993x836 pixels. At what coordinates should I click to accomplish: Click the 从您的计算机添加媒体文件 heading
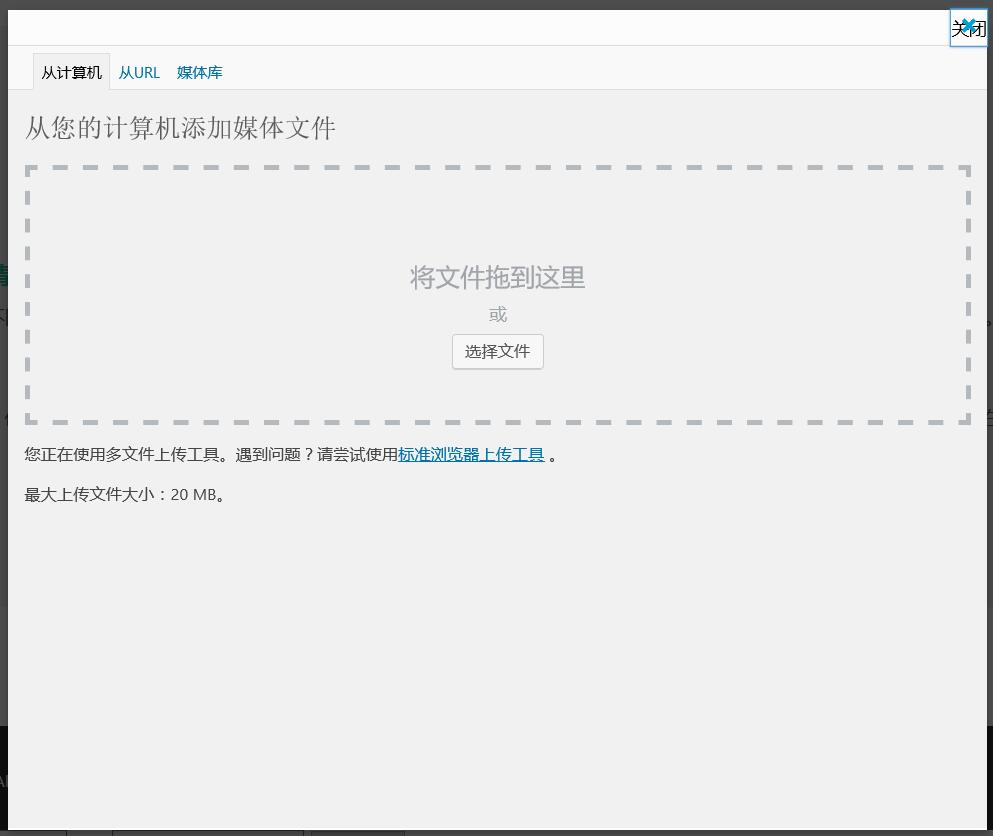(x=180, y=128)
